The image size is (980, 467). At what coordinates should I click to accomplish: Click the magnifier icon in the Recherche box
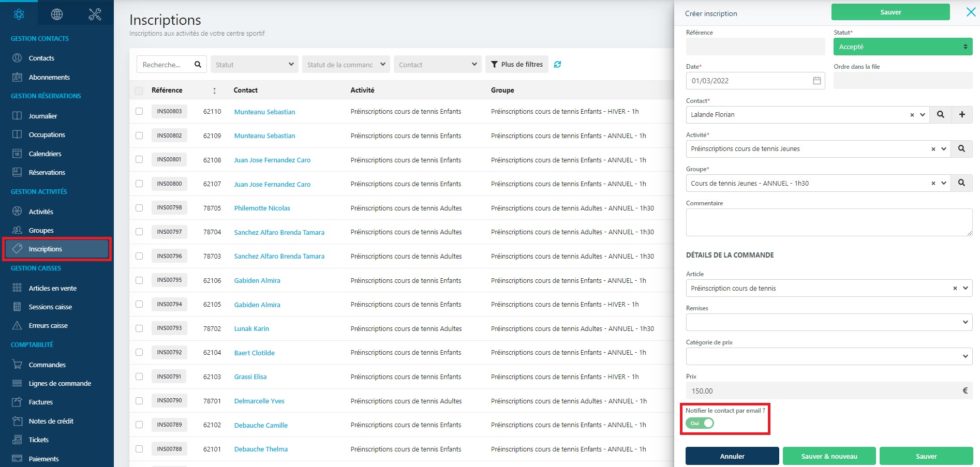coord(198,64)
